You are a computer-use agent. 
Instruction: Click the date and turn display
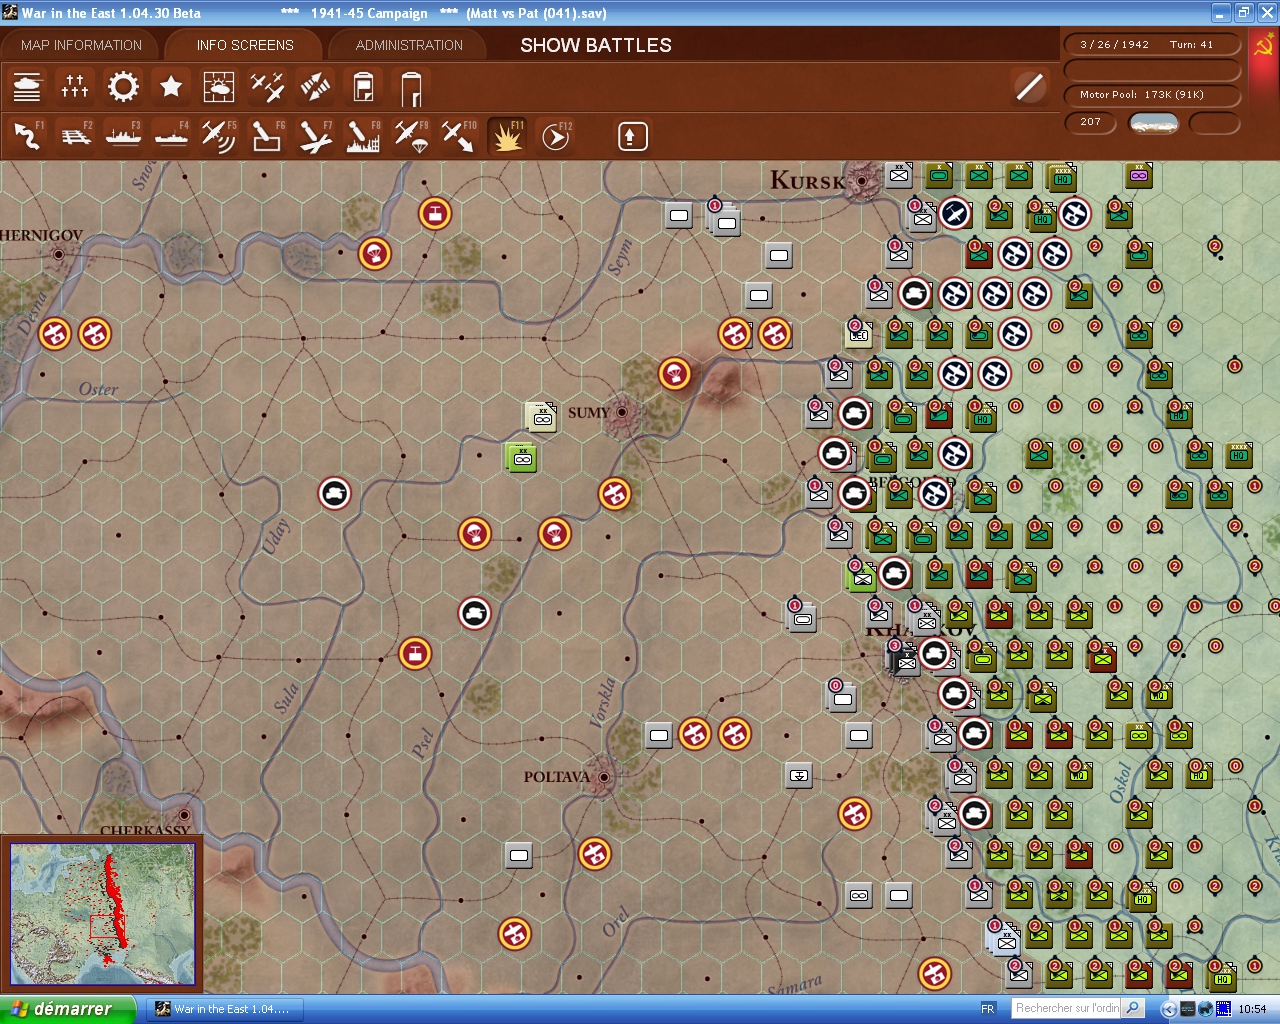[1151, 45]
